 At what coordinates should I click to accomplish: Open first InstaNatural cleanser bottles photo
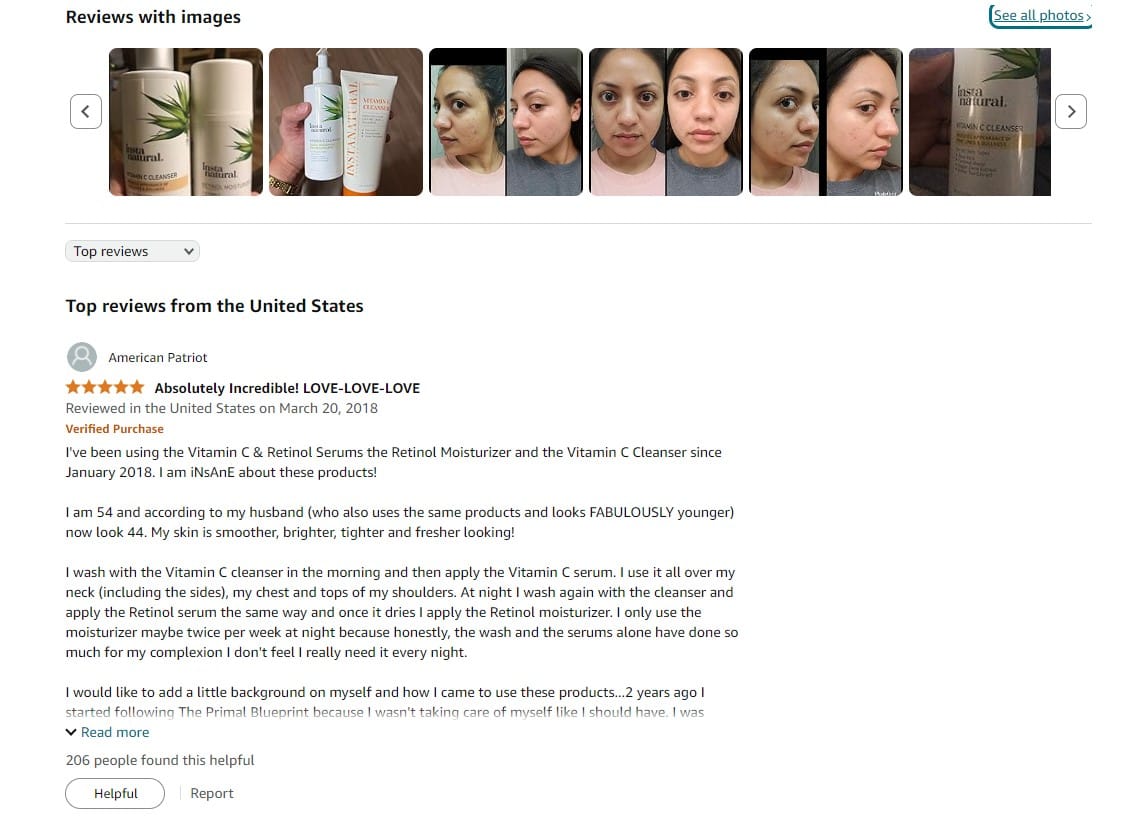coord(186,122)
